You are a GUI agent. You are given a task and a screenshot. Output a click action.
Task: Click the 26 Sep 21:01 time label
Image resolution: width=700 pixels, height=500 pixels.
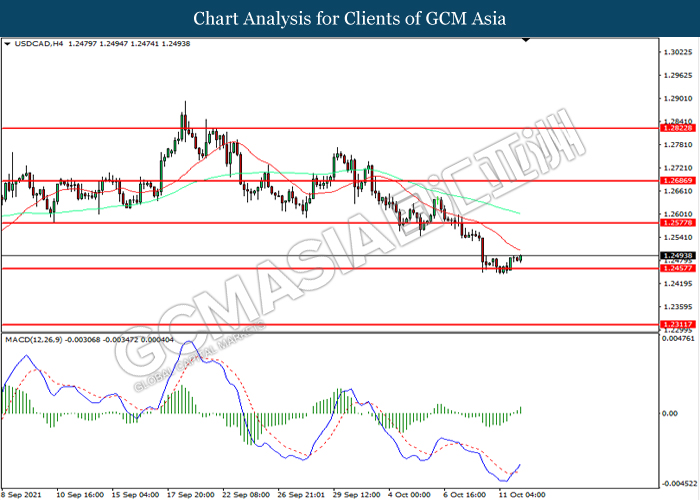pyautogui.click(x=301, y=495)
